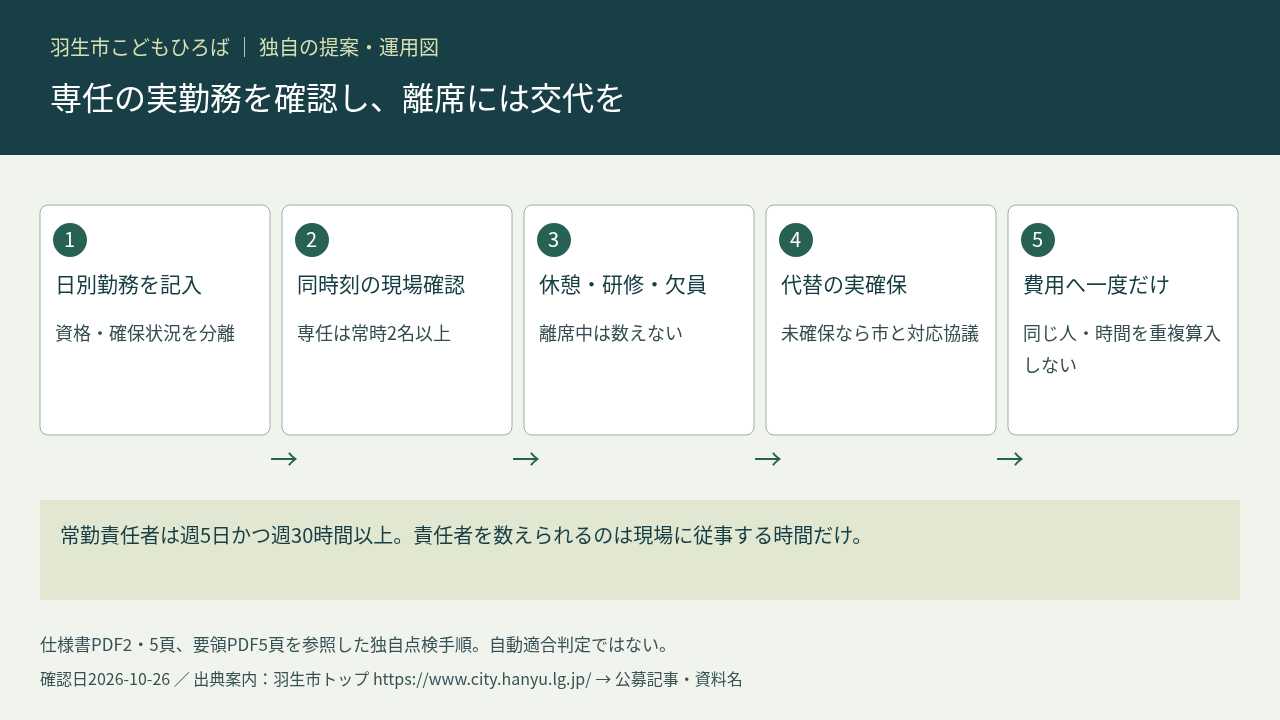Click the description "資格・確保状況を分離"
1280x720 pixels.
[x=145, y=333]
